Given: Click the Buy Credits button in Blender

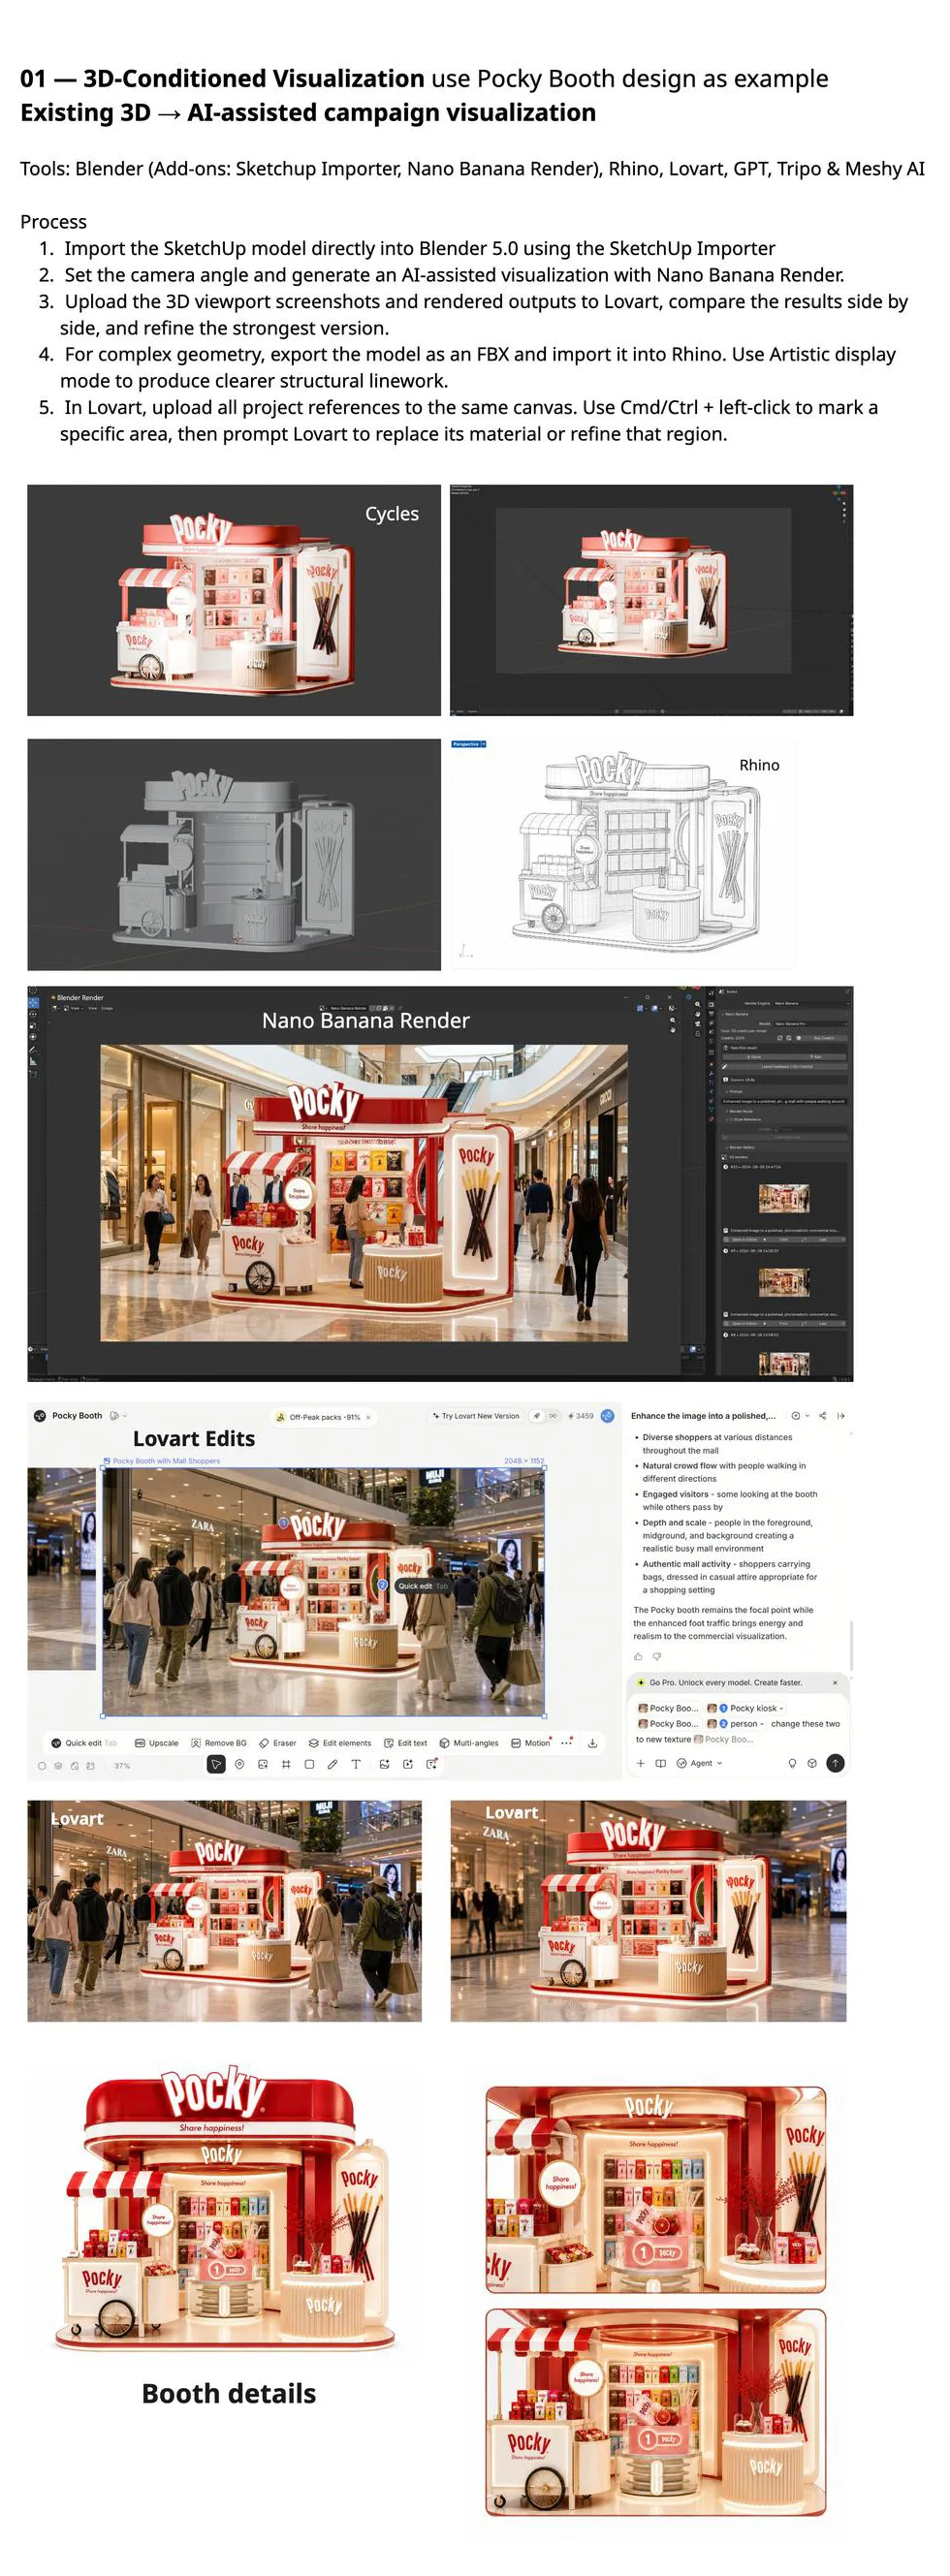Looking at the screenshot, I should coord(824,1038).
